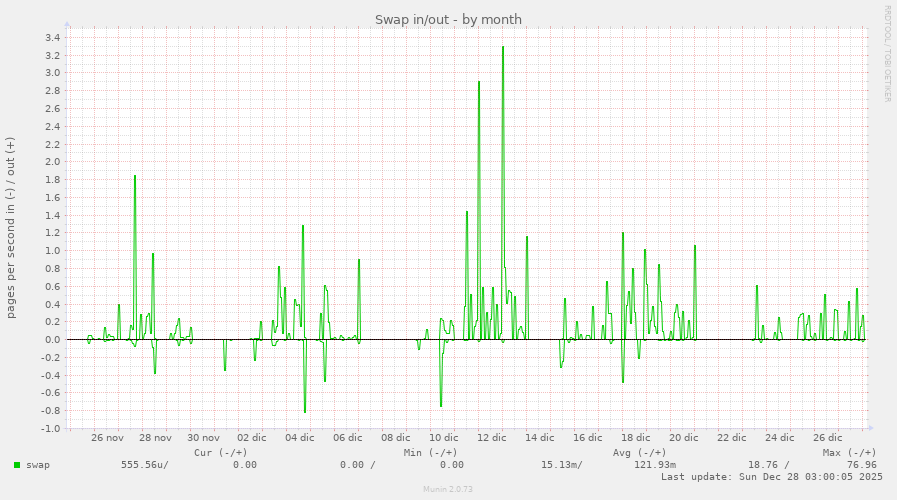Click the 26 dic date label
This screenshot has width=897, height=500.
point(827,437)
